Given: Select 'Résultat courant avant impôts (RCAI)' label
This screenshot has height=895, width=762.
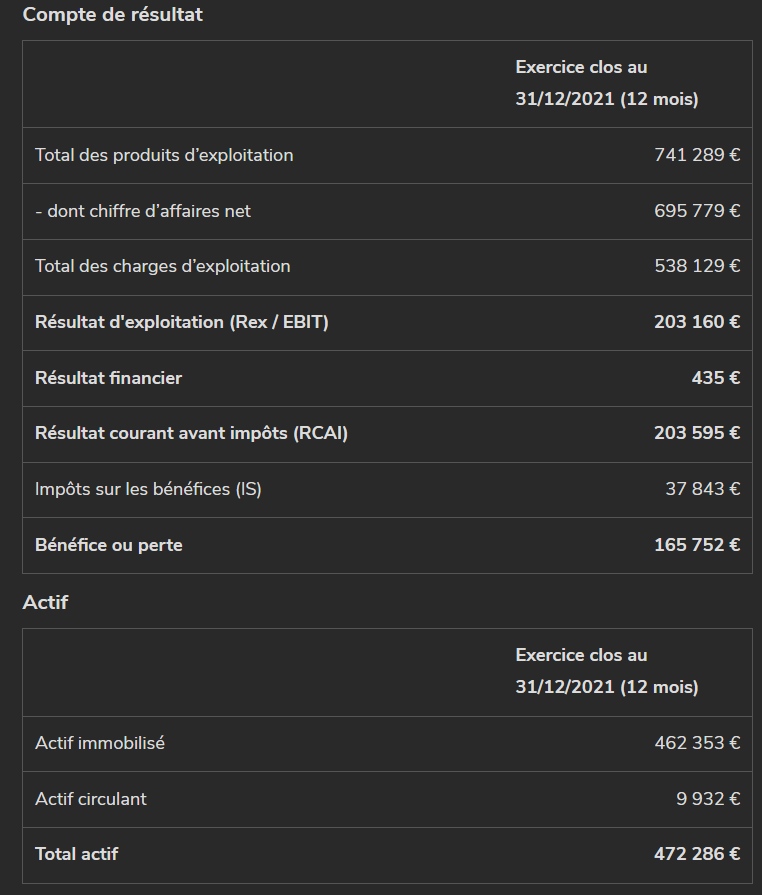Looking at the screenshot, I should click(191, 433).
